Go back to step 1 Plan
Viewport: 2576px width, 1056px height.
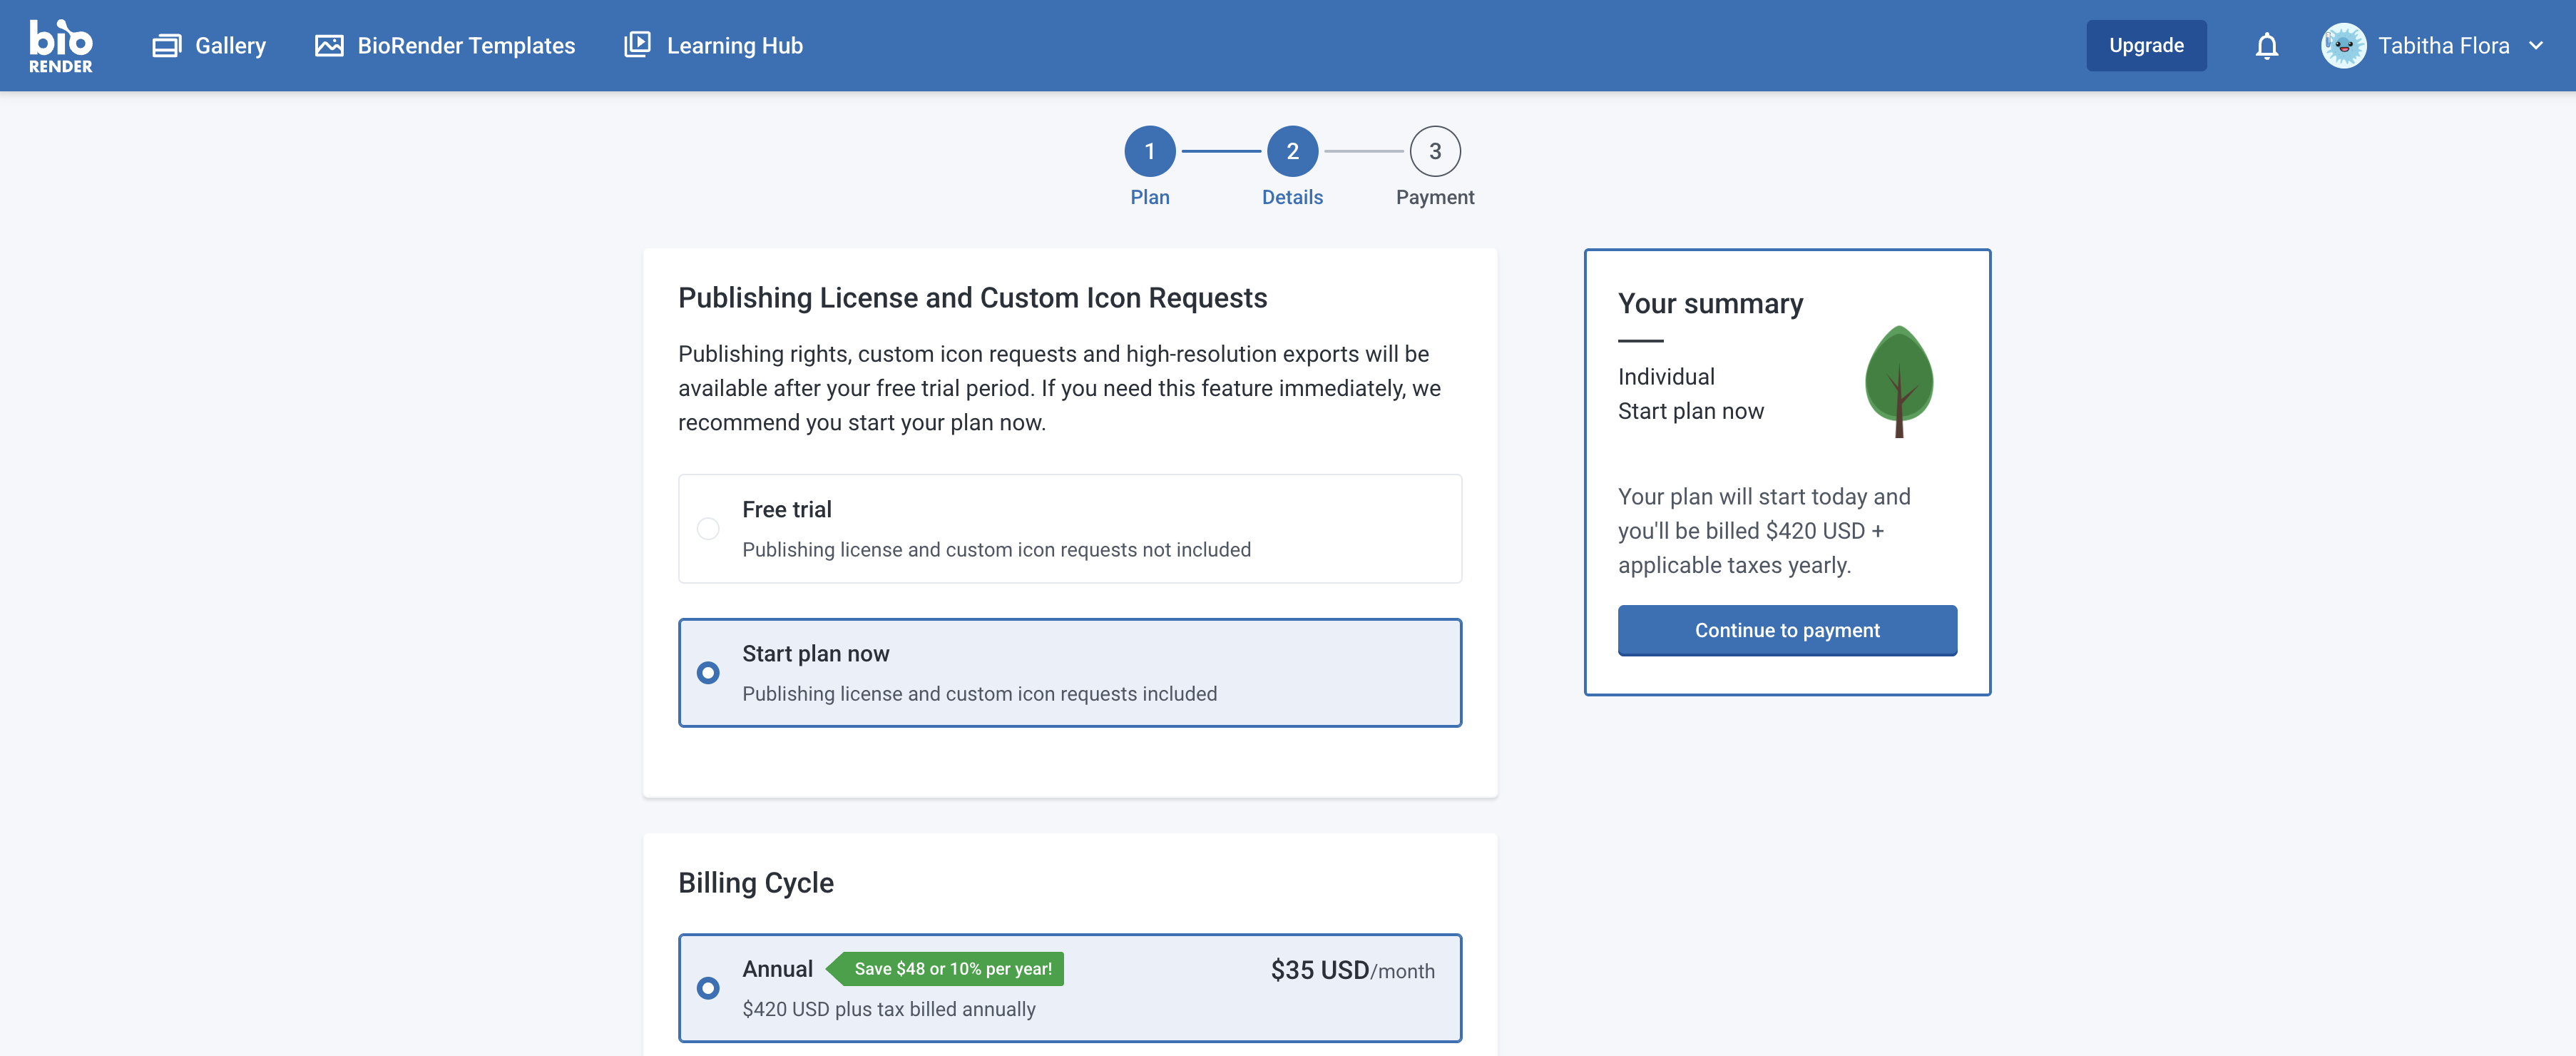click(x=1149, y=151)
